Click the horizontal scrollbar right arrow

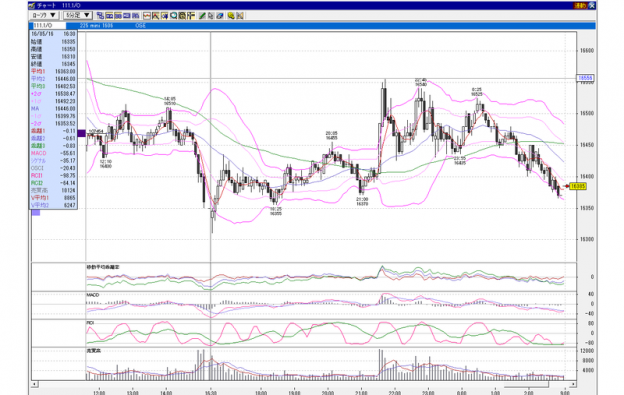tap(573, 384)
